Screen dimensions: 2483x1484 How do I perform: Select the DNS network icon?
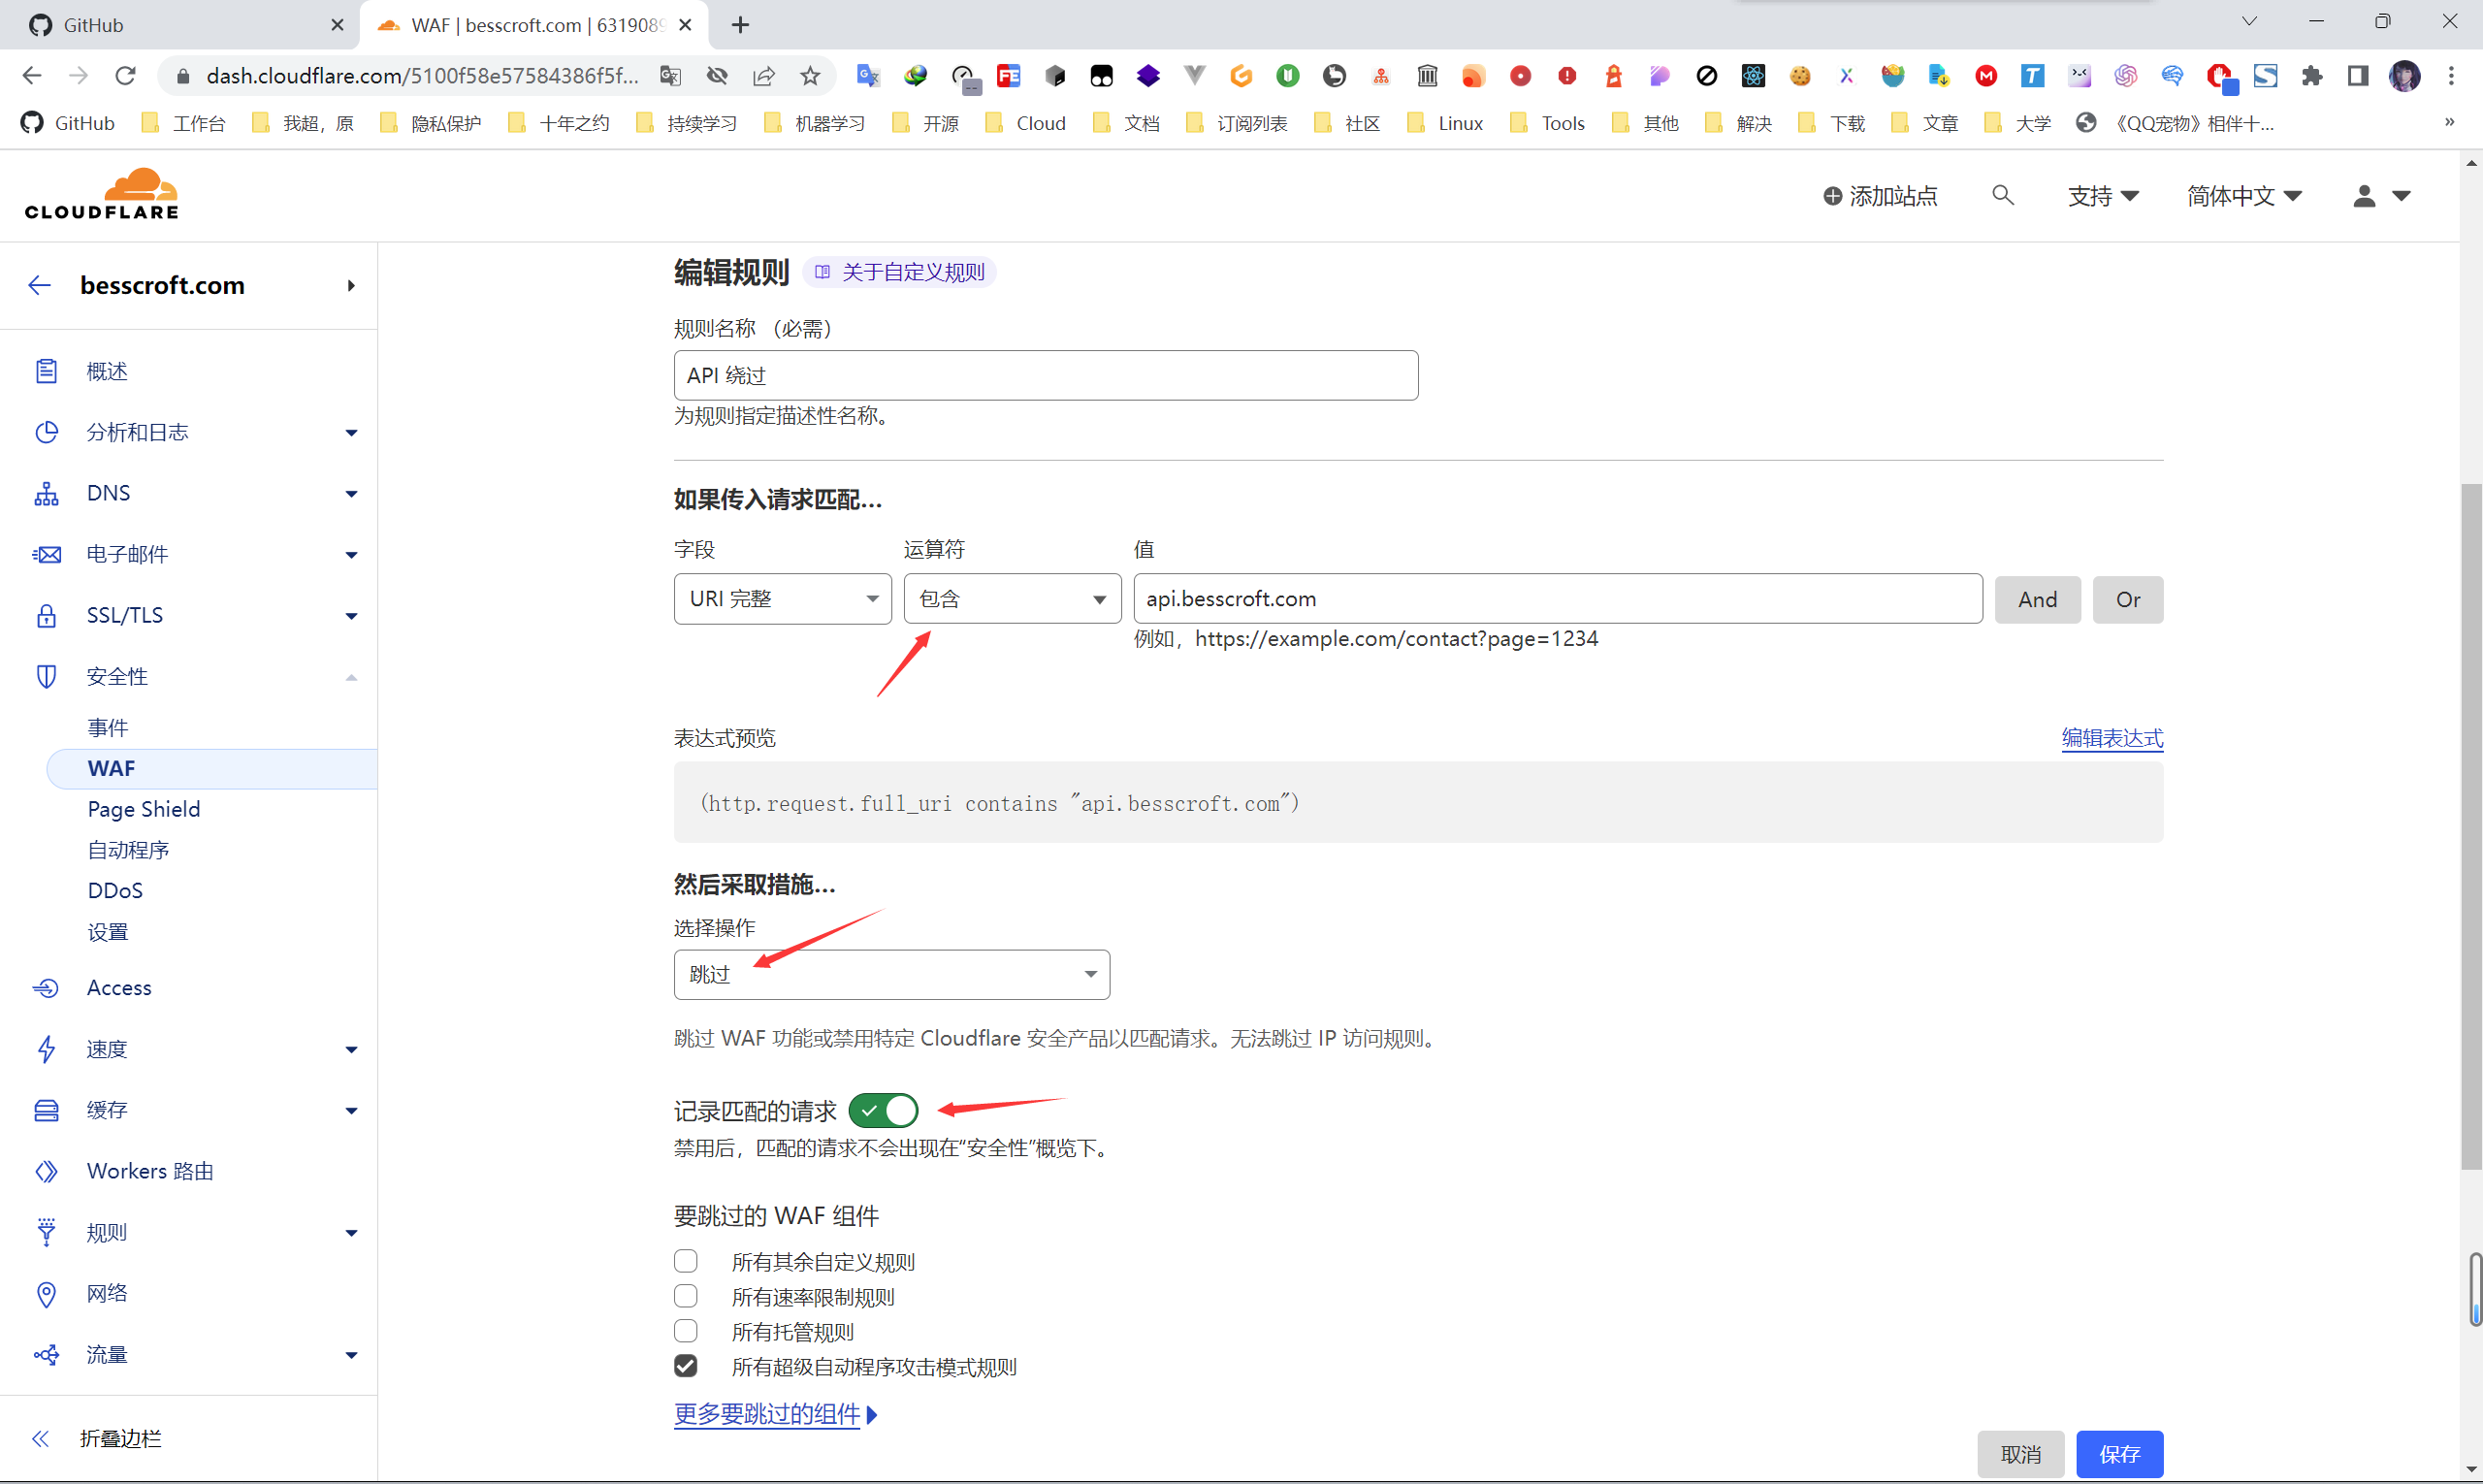click(x=46, y=493)
